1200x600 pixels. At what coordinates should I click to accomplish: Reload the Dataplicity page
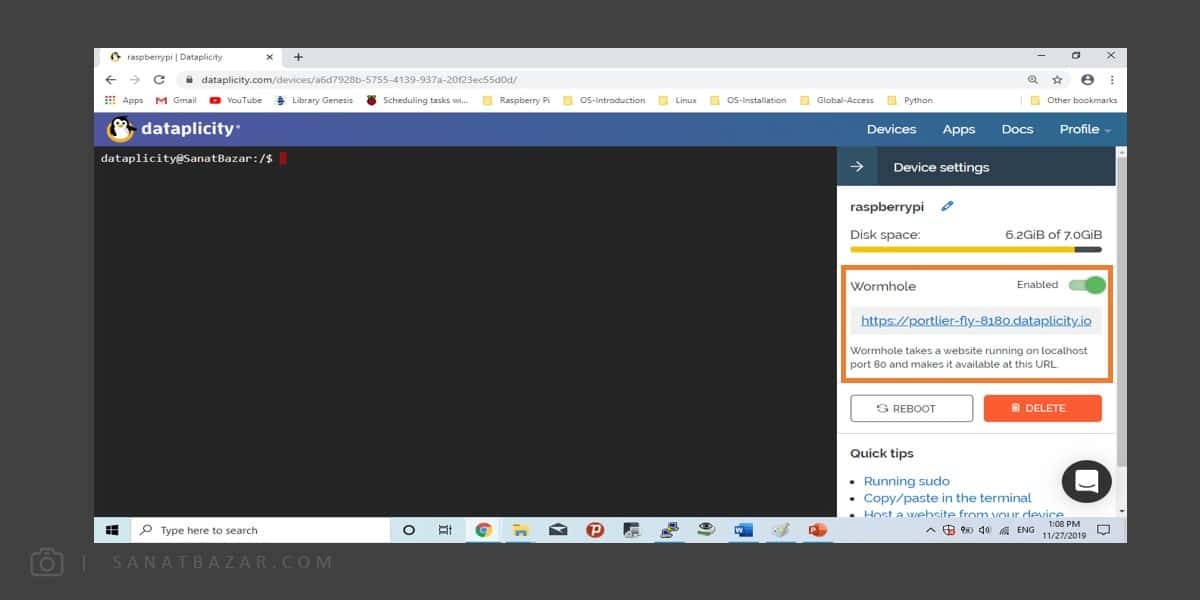click(159, 80)
